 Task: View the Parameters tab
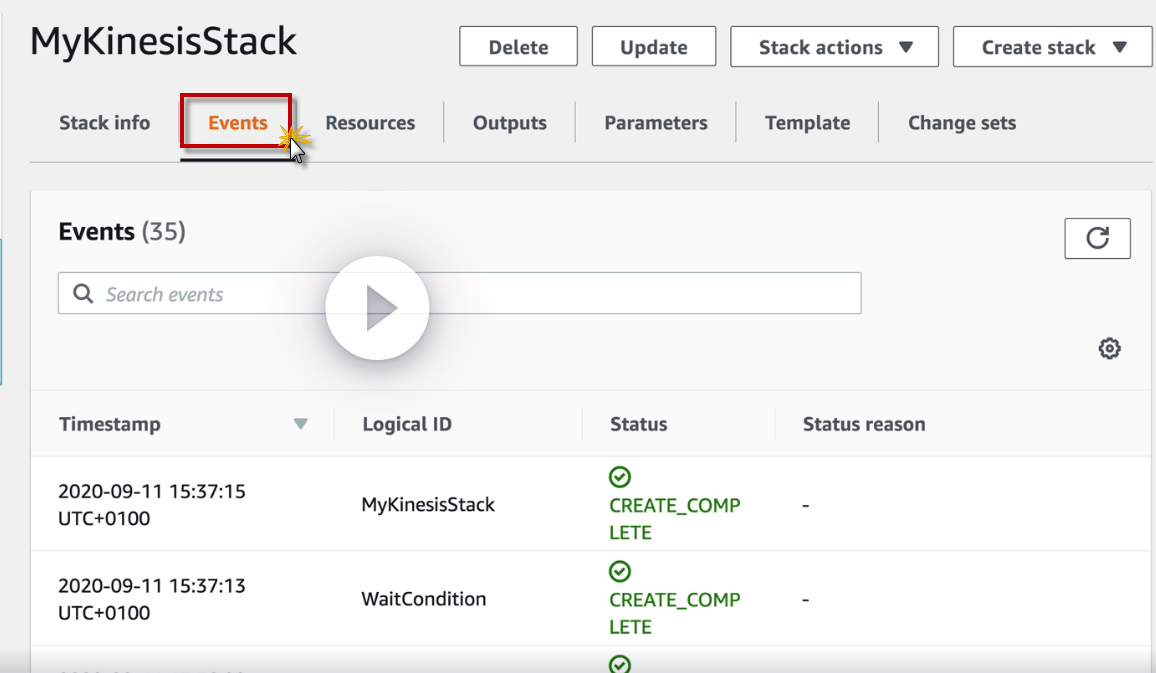pos(655,123)
